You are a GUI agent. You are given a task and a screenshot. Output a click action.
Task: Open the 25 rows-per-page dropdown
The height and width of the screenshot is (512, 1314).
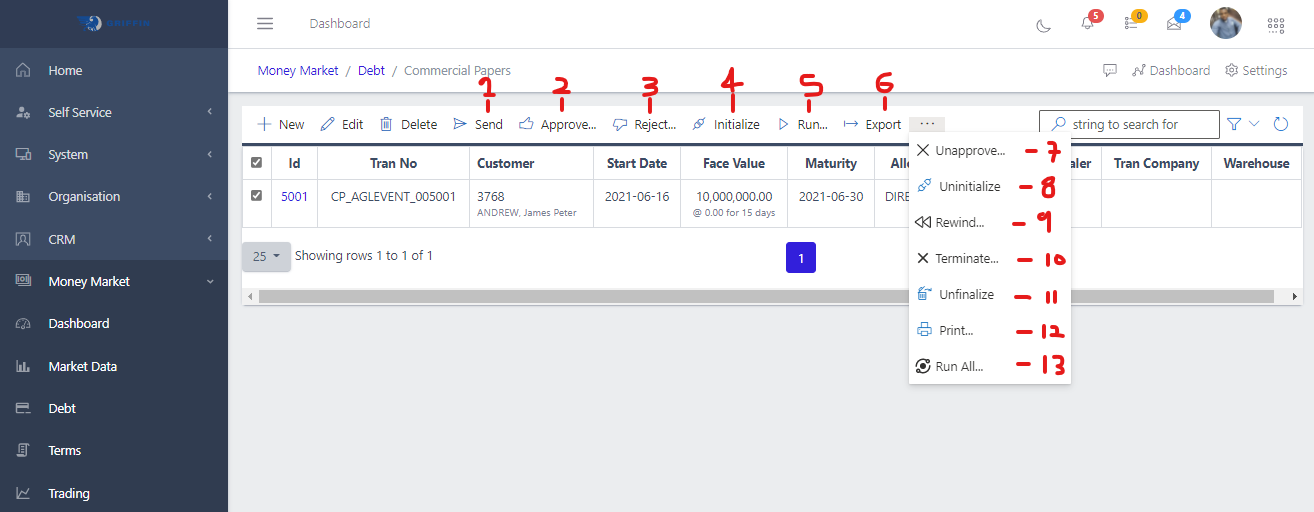[x=266, y=256]
